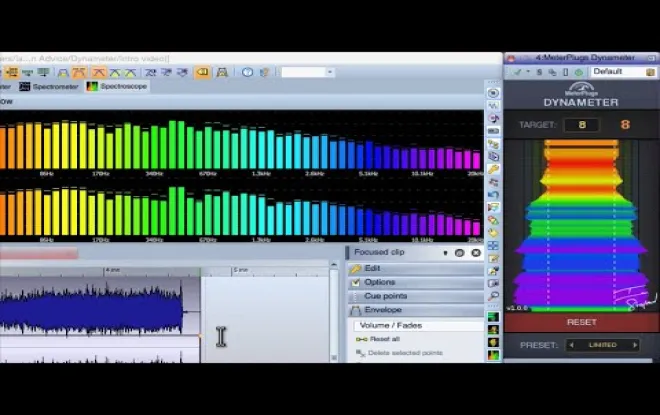Open the Spectroscope meter tab
Viewport: 660px width, 415px height.
coord(117,86)
